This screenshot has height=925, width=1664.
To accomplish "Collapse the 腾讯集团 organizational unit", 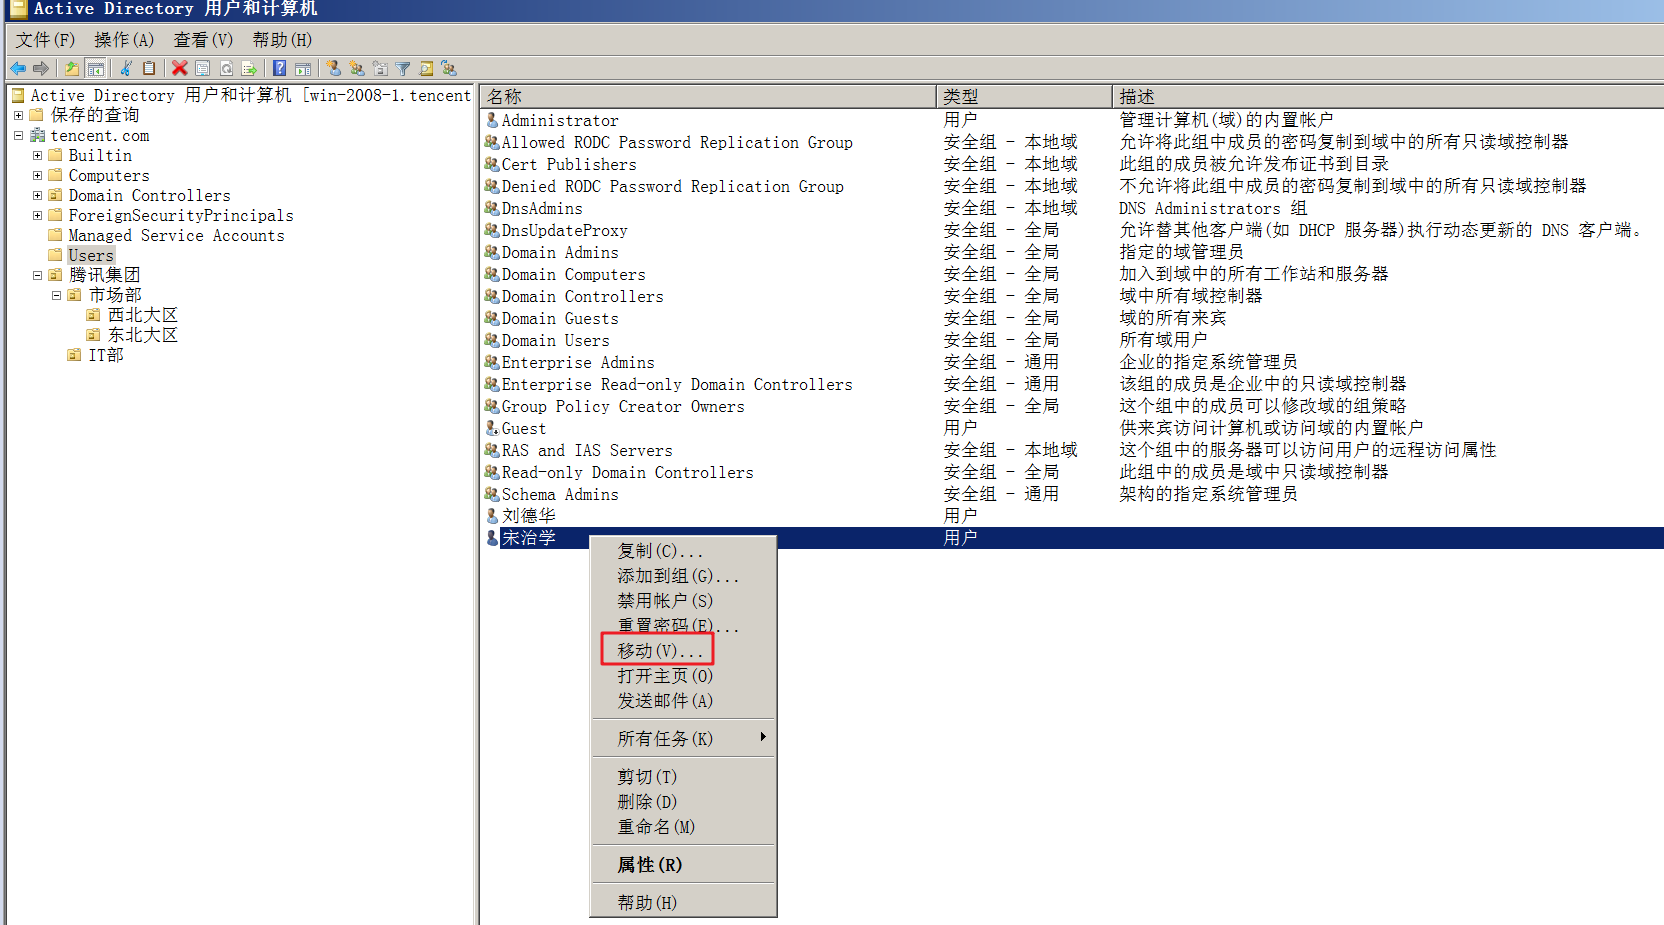I will 37,275.
